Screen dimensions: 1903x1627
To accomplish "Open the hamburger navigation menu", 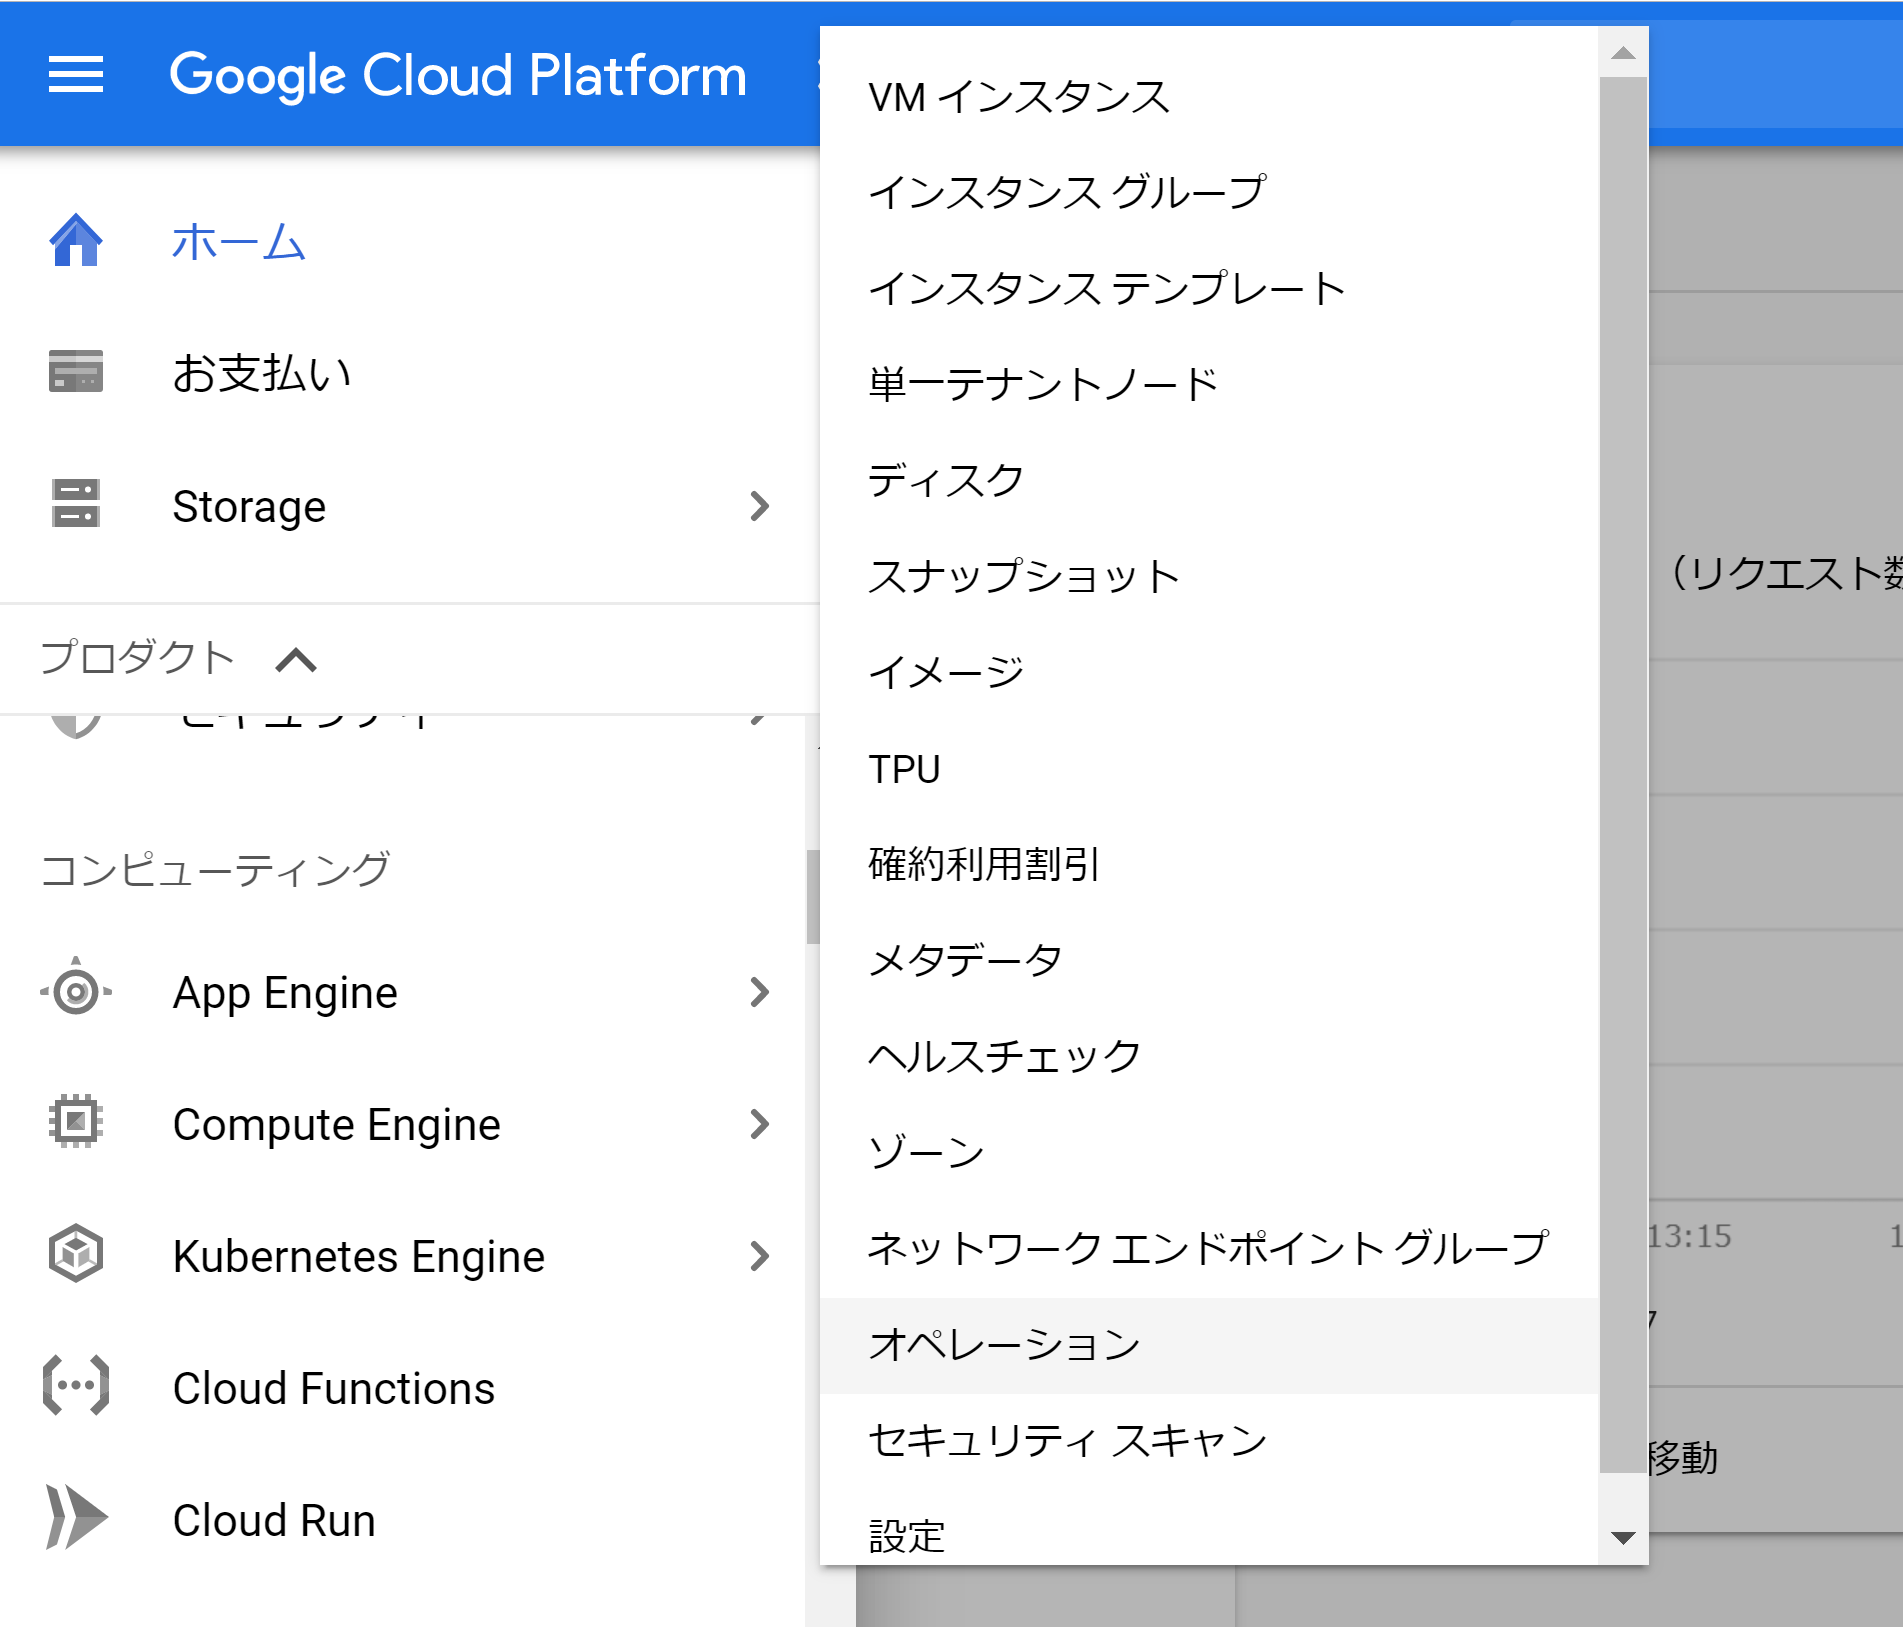I will point(76,75).
